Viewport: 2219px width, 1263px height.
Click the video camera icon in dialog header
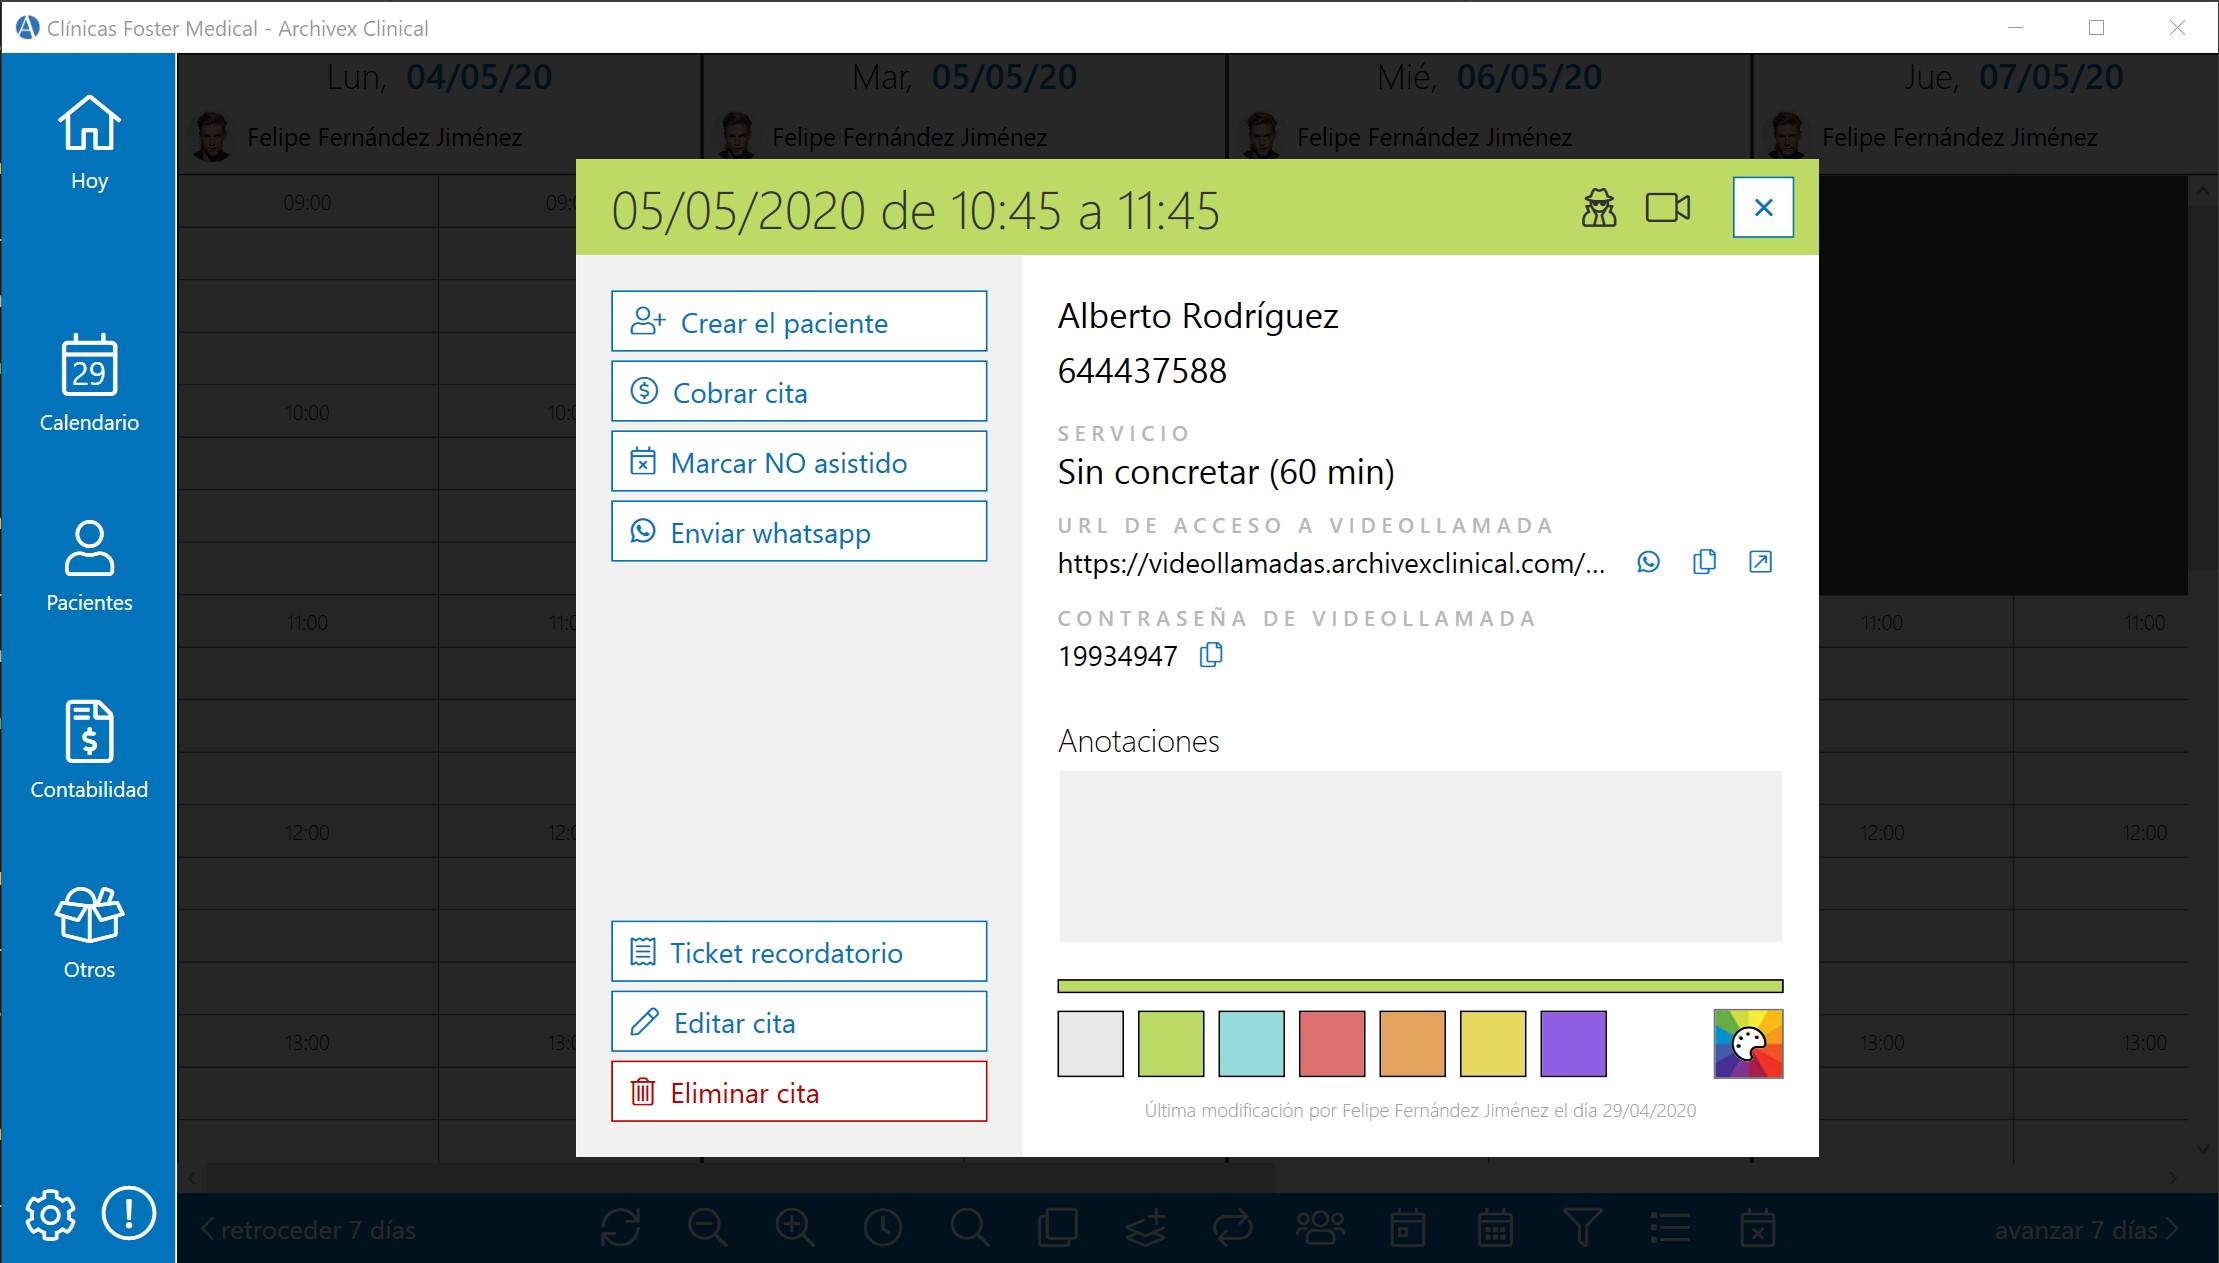1667,208
